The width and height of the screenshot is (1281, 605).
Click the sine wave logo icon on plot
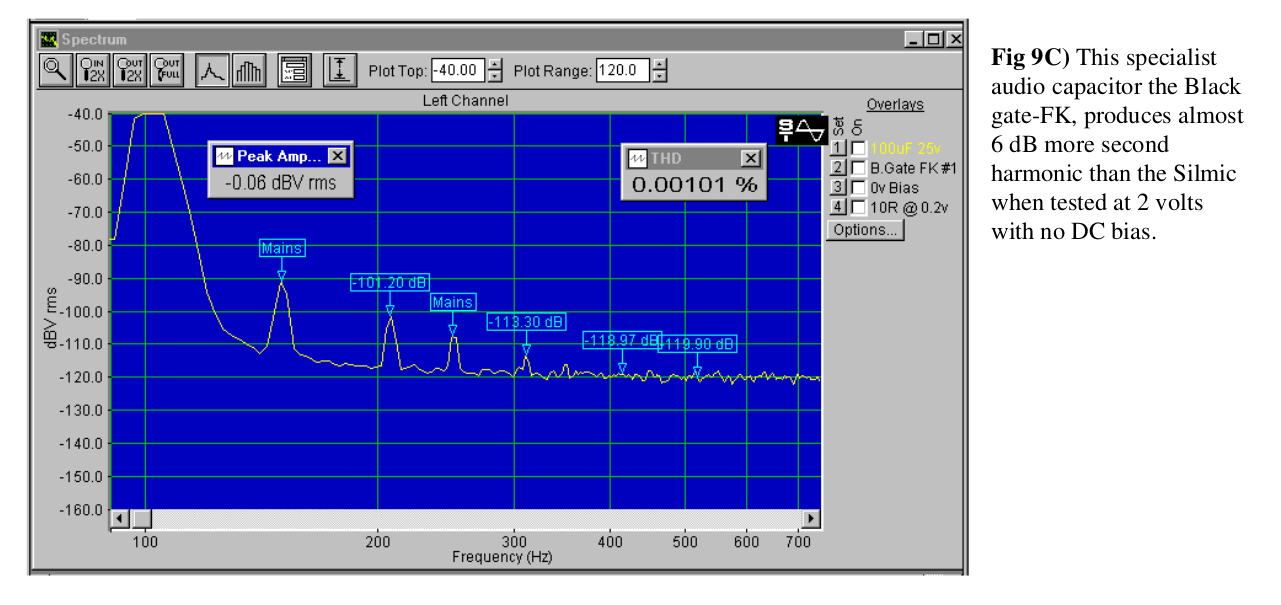pos(804,128)
